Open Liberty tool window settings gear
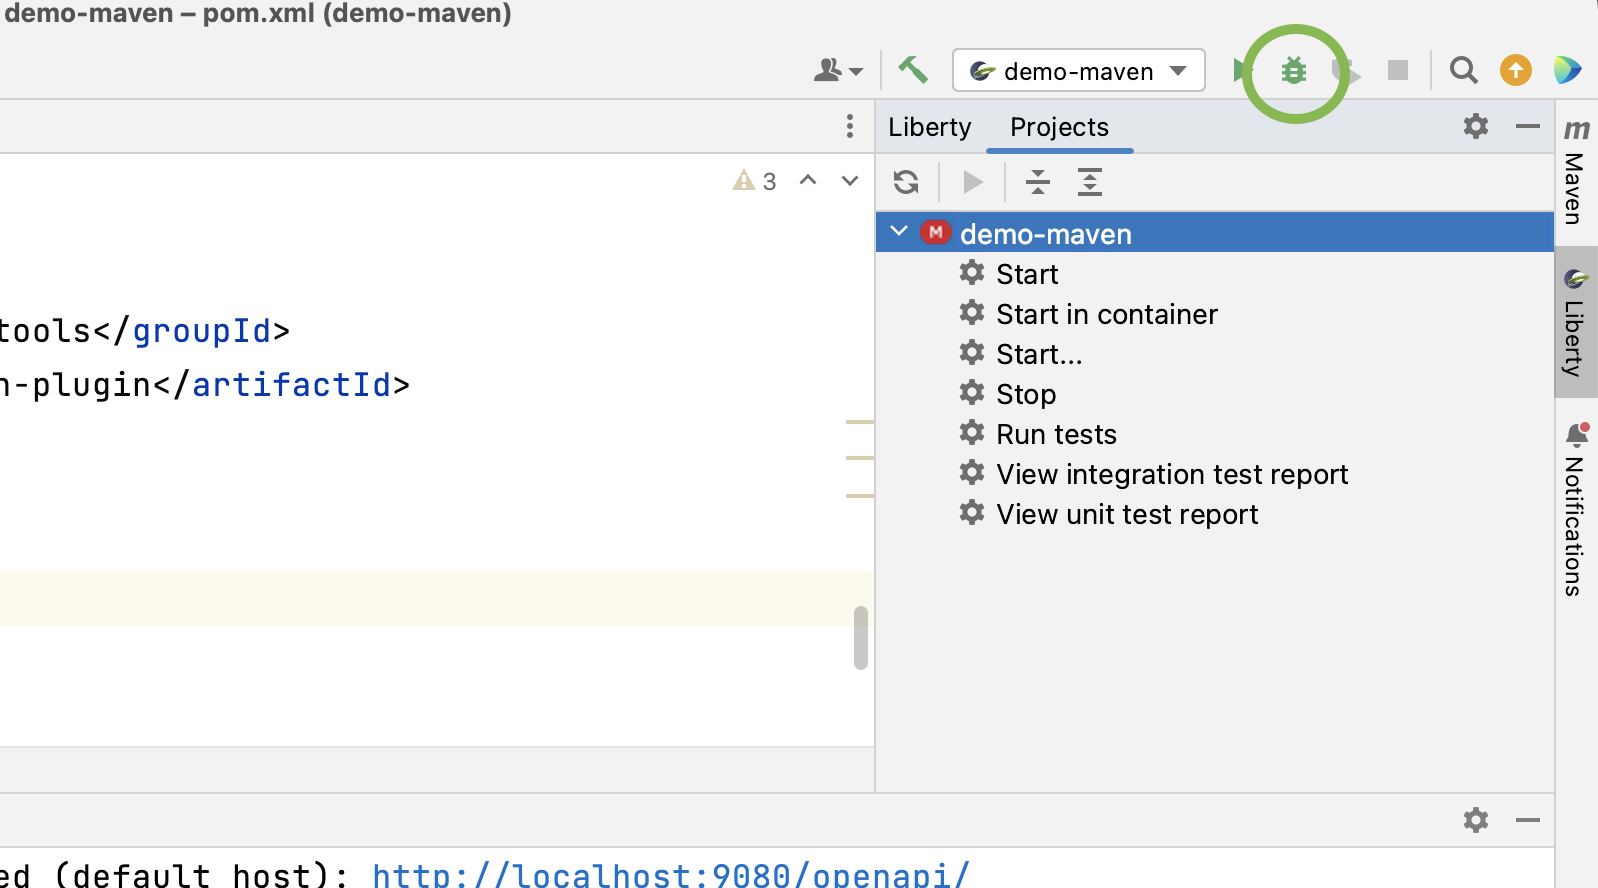 1476,126
